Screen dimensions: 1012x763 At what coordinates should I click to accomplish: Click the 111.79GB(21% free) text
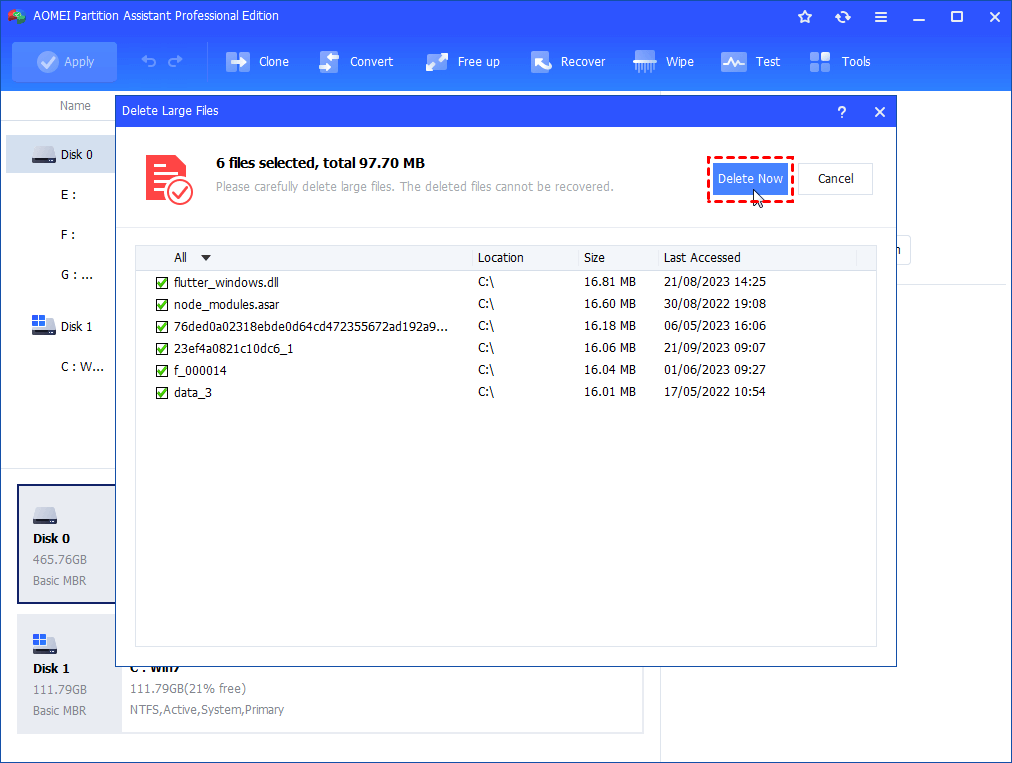(188, 689)
